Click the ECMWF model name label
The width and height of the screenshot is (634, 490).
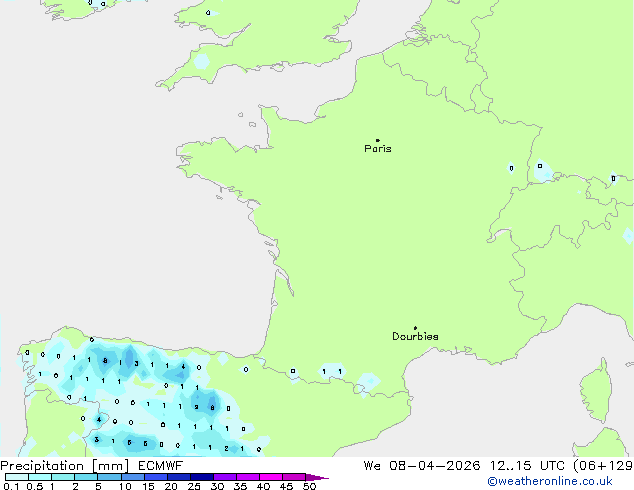pyautogui.click(x=161, y=466)
